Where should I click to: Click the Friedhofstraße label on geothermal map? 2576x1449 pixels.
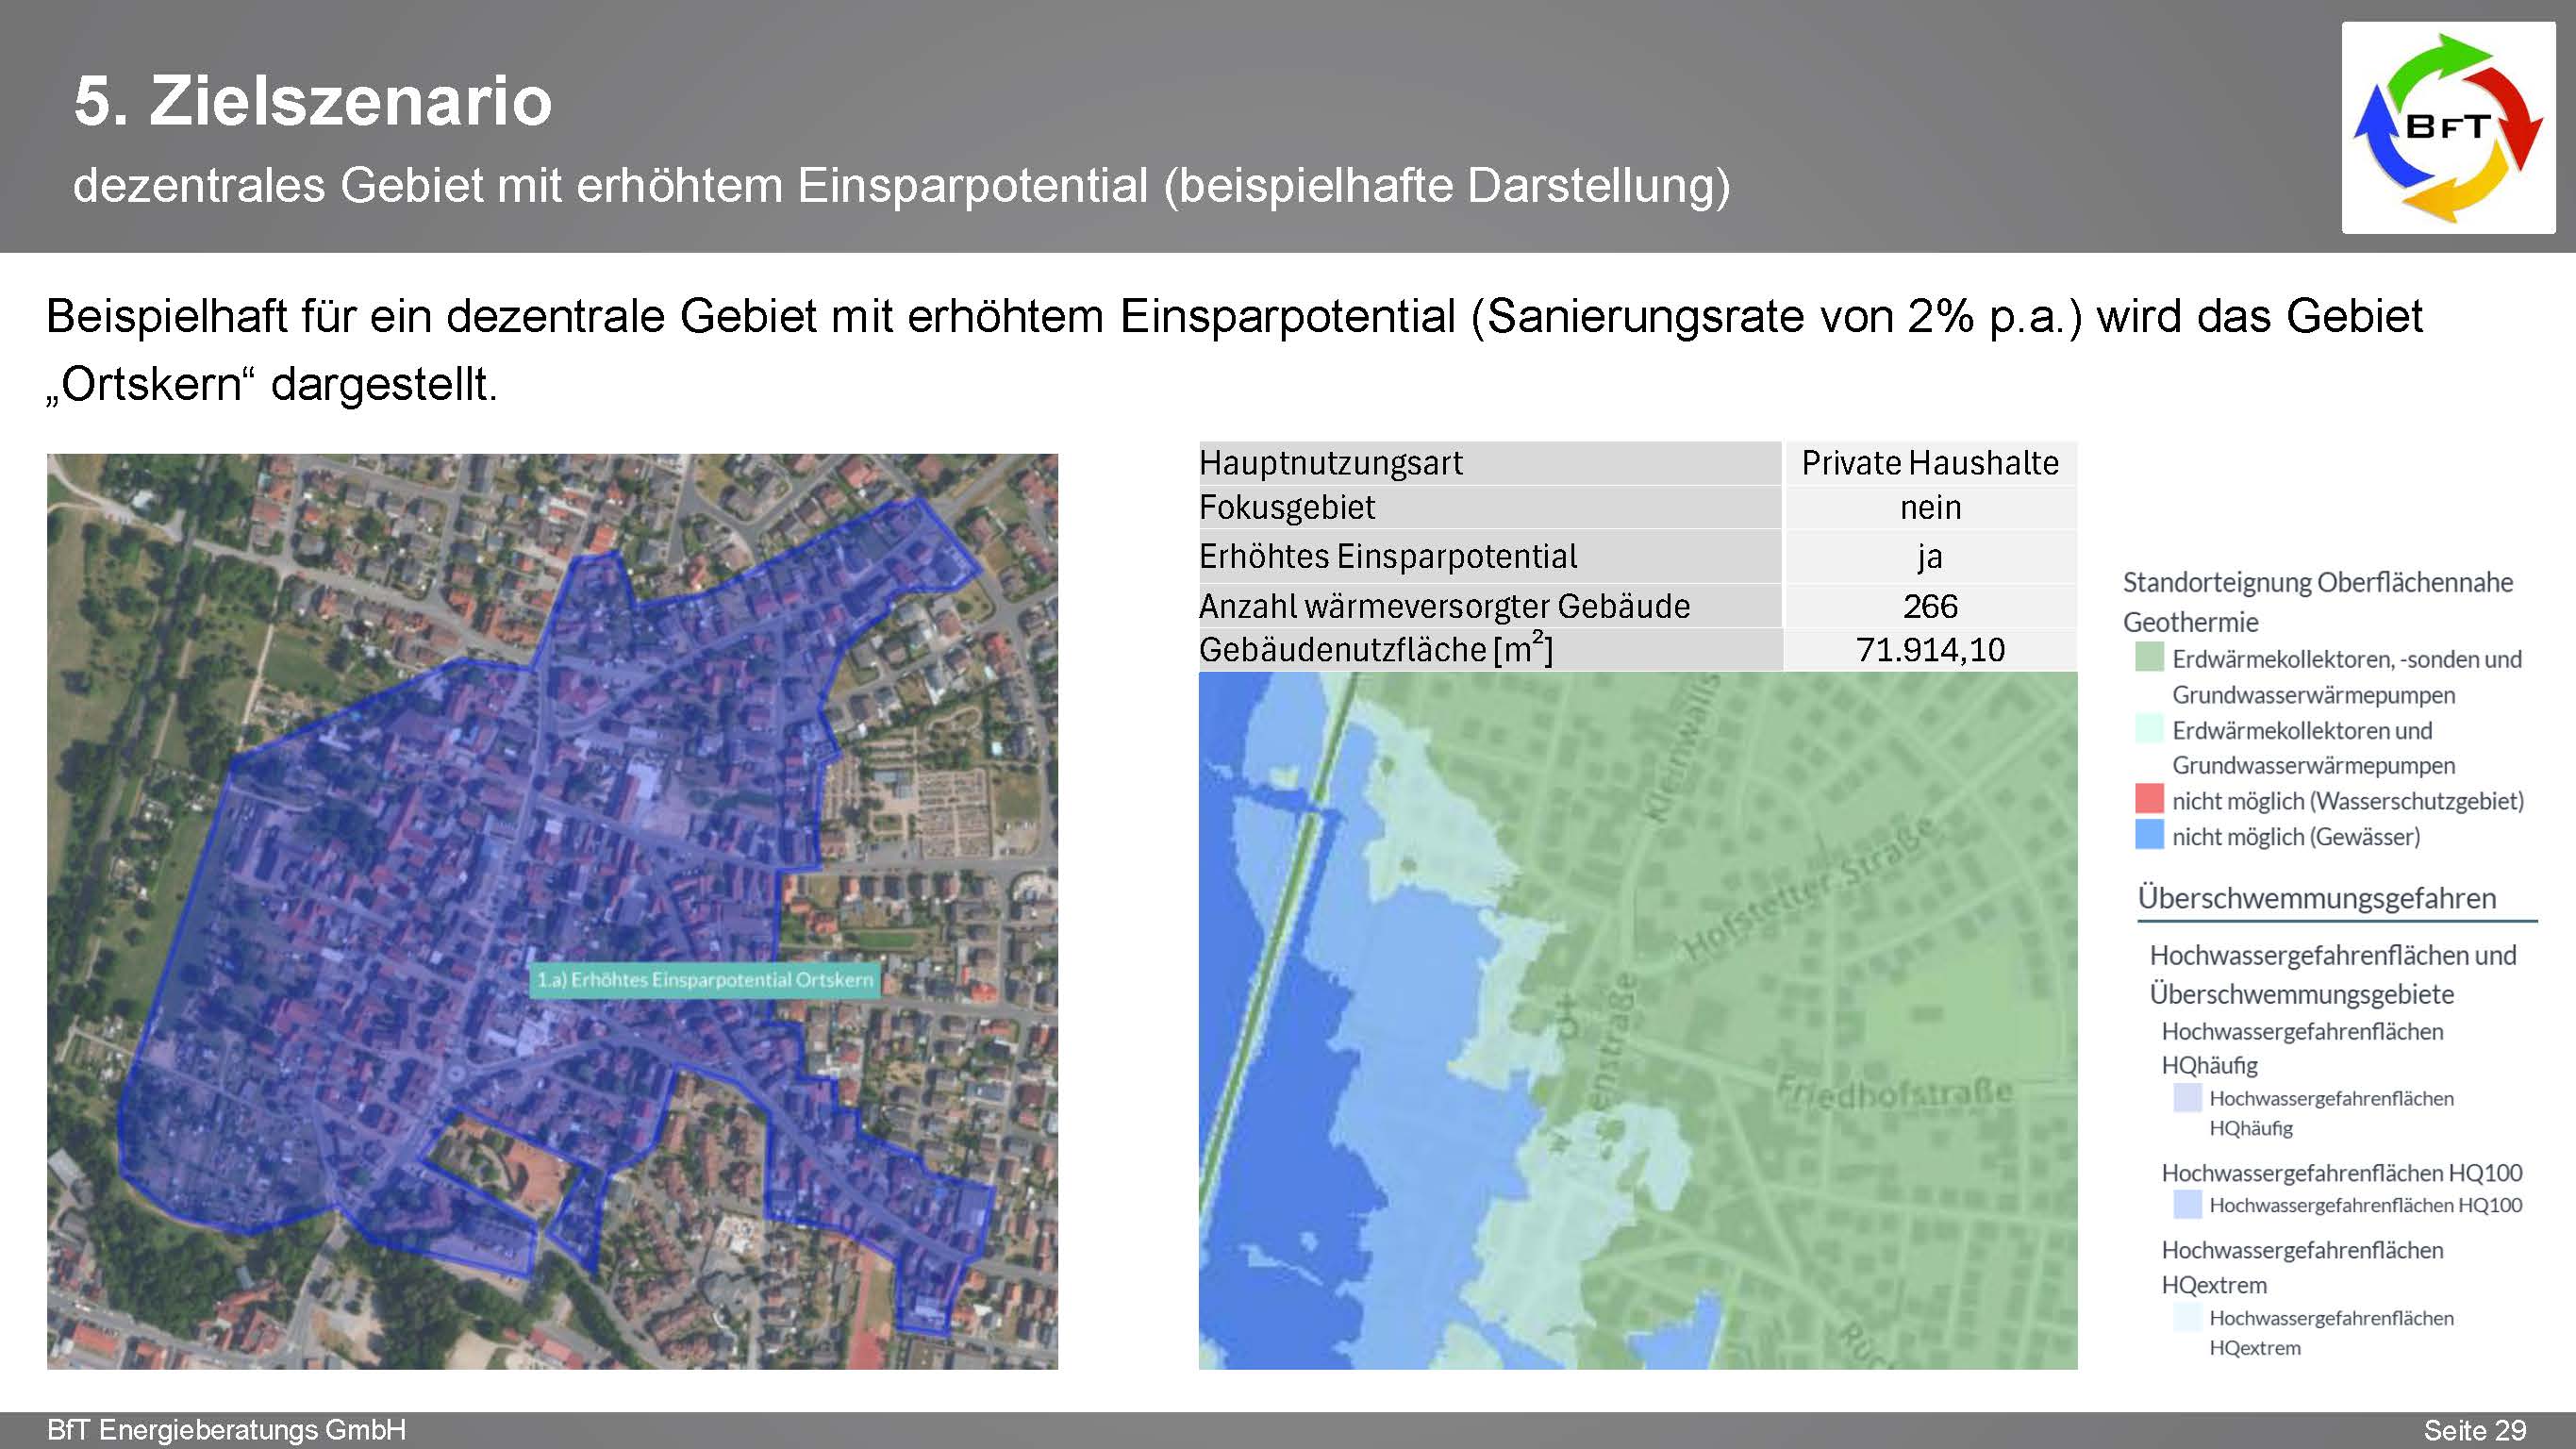[1893, 1093]
